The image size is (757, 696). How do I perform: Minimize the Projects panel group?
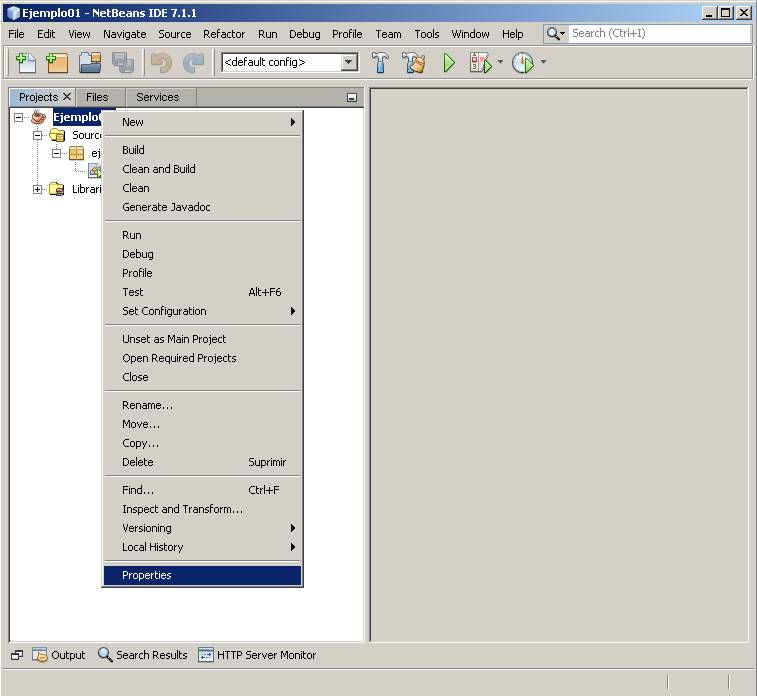352,97
